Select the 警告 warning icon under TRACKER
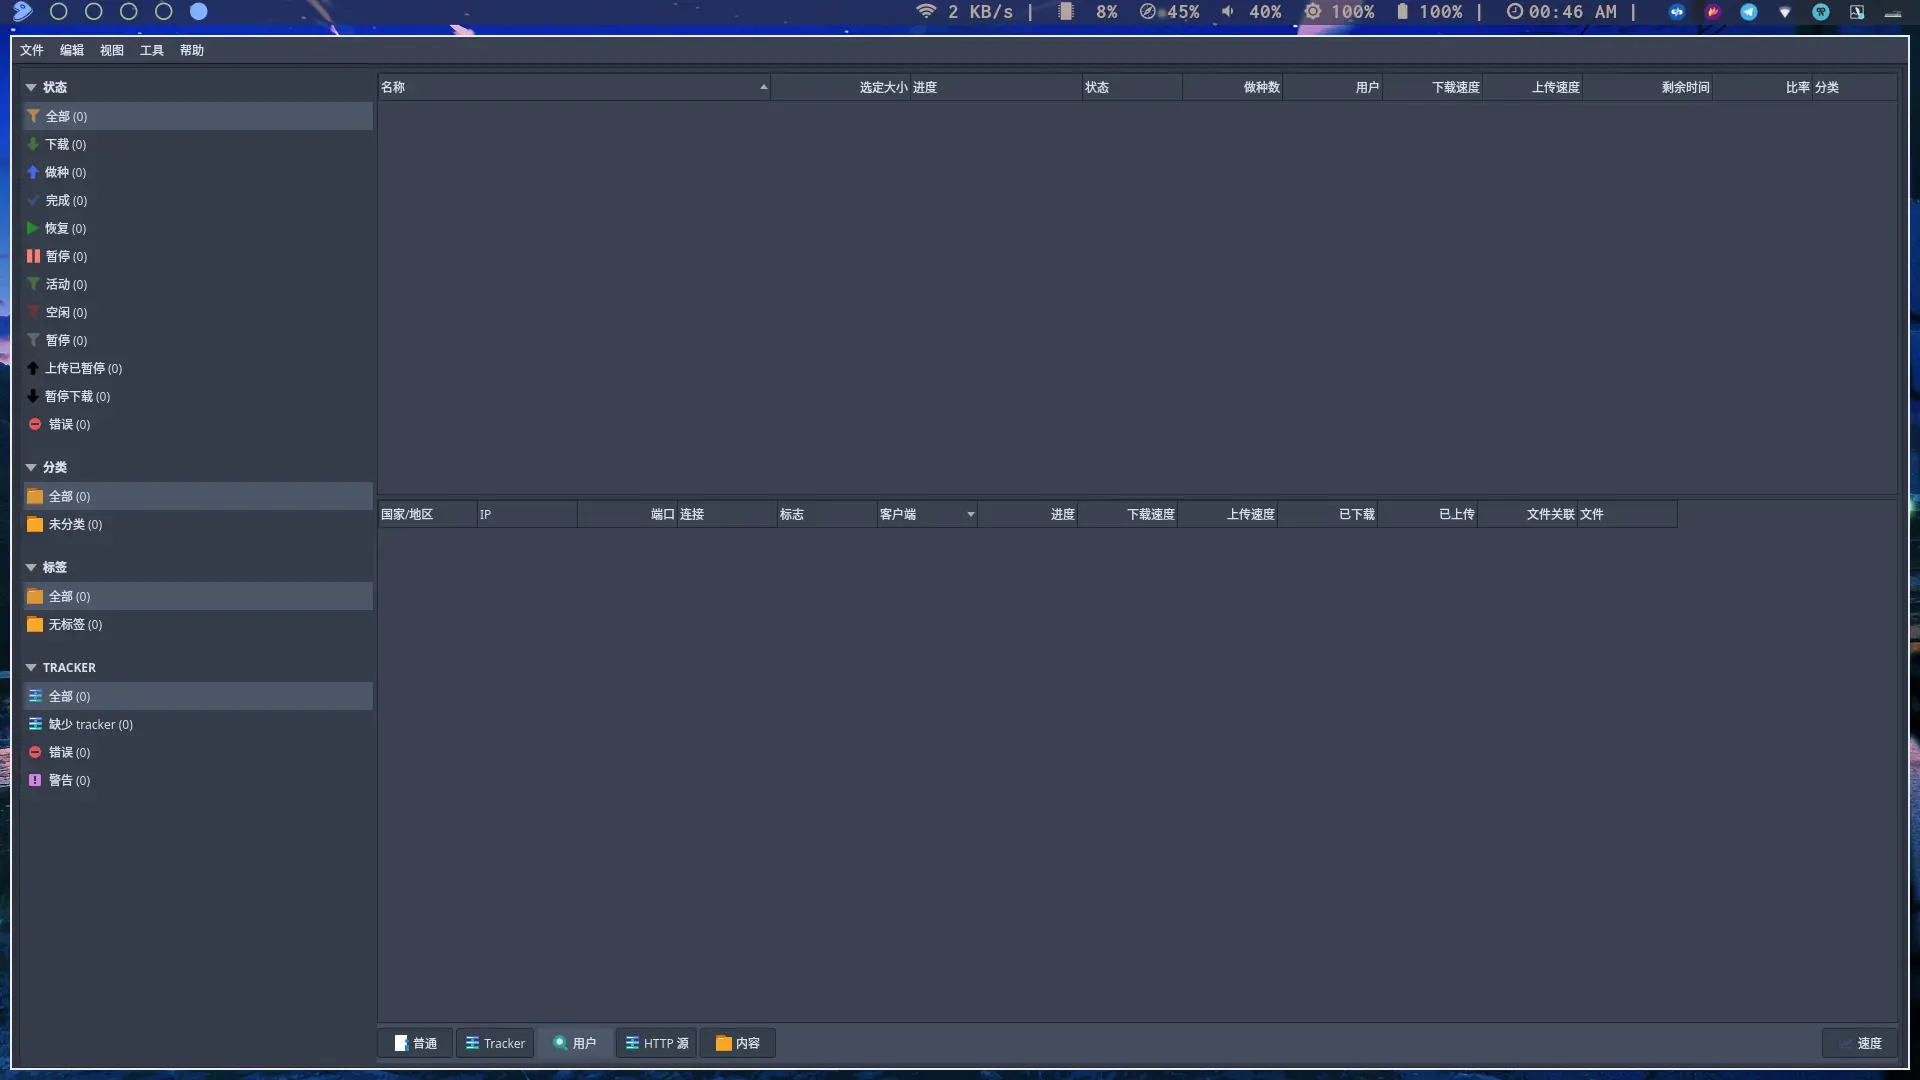 (35, 780)
